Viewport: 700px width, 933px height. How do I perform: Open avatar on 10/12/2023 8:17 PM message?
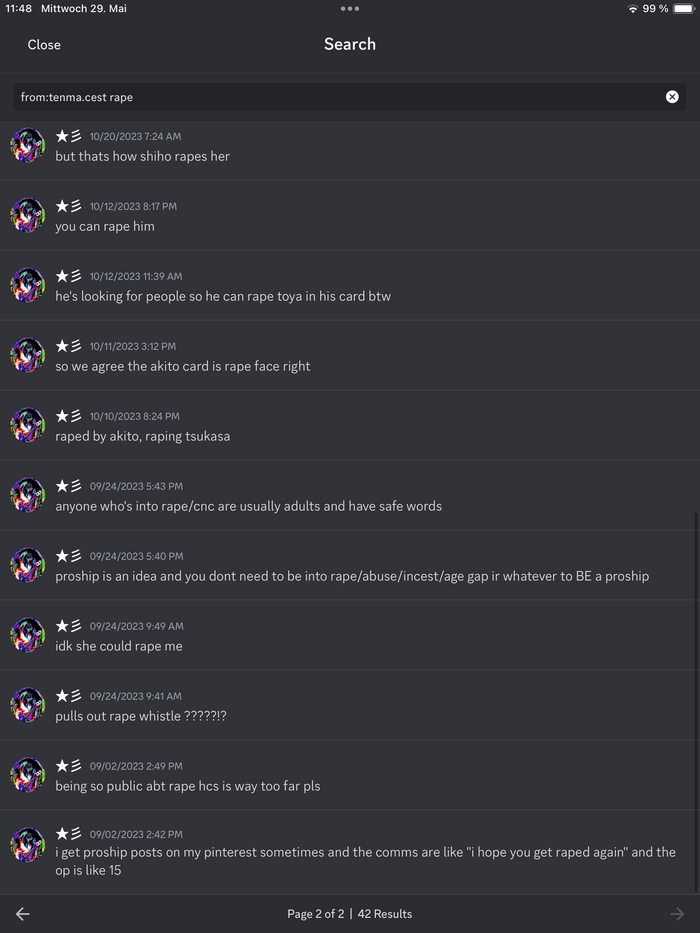(x=28, y=216)
